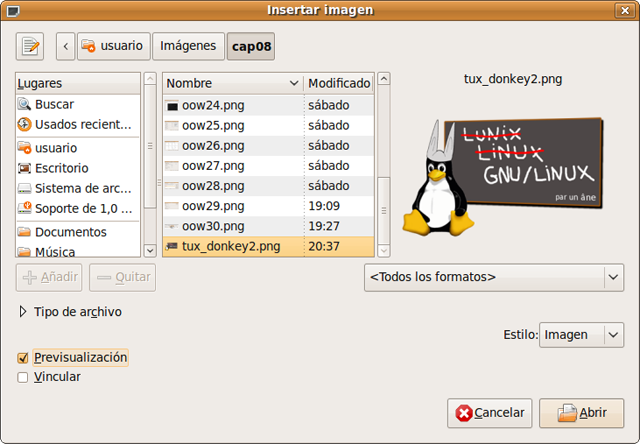This screenshot has height=444, width=640.
Task: Open Documentos folder in places list
Action: pyautogui.click(x=70, y=232)
